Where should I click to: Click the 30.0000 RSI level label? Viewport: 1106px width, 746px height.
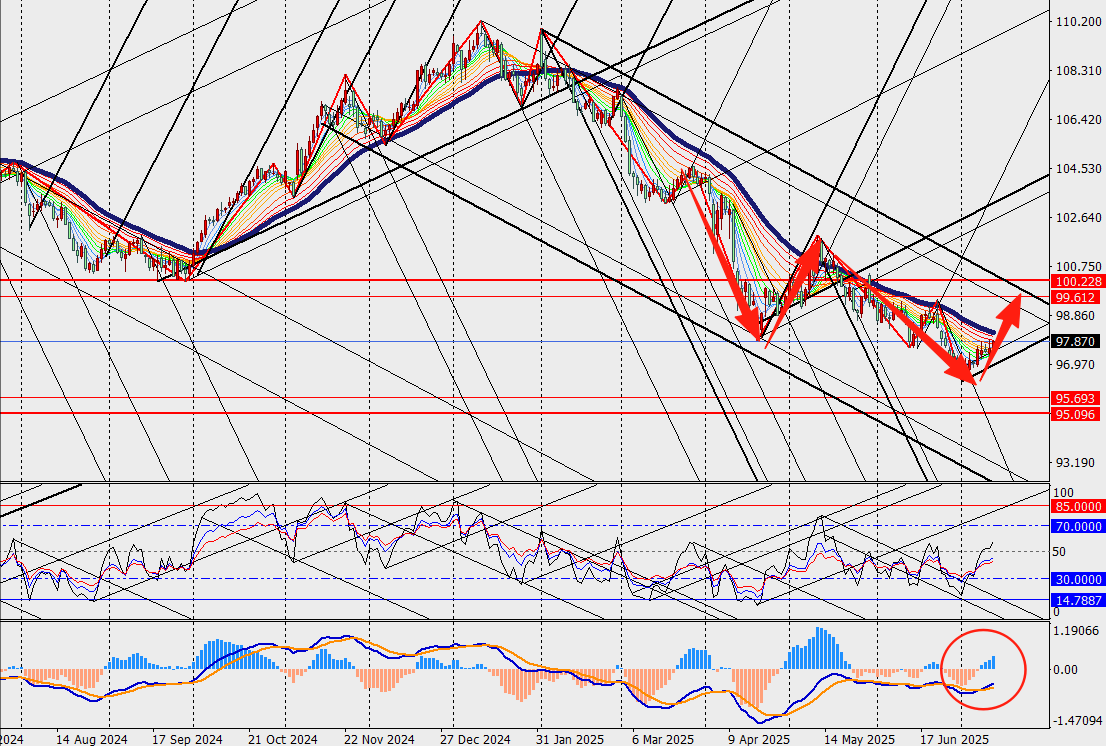[1077, 579]
